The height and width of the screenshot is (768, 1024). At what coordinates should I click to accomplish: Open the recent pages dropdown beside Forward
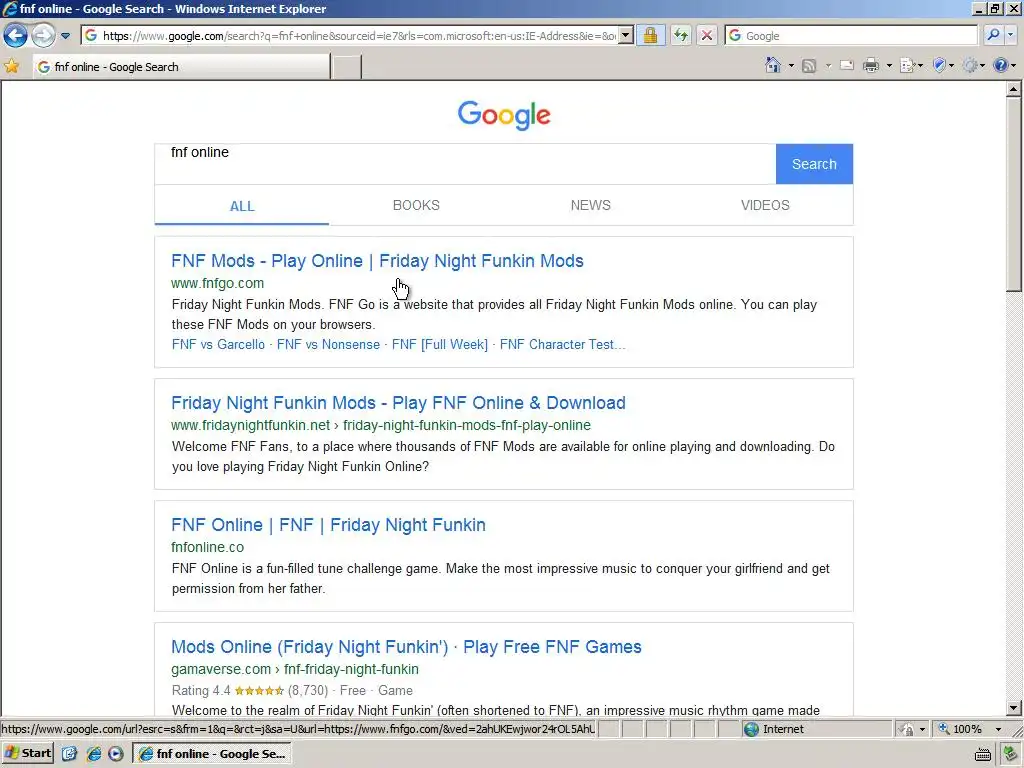[x=65, y=36]
